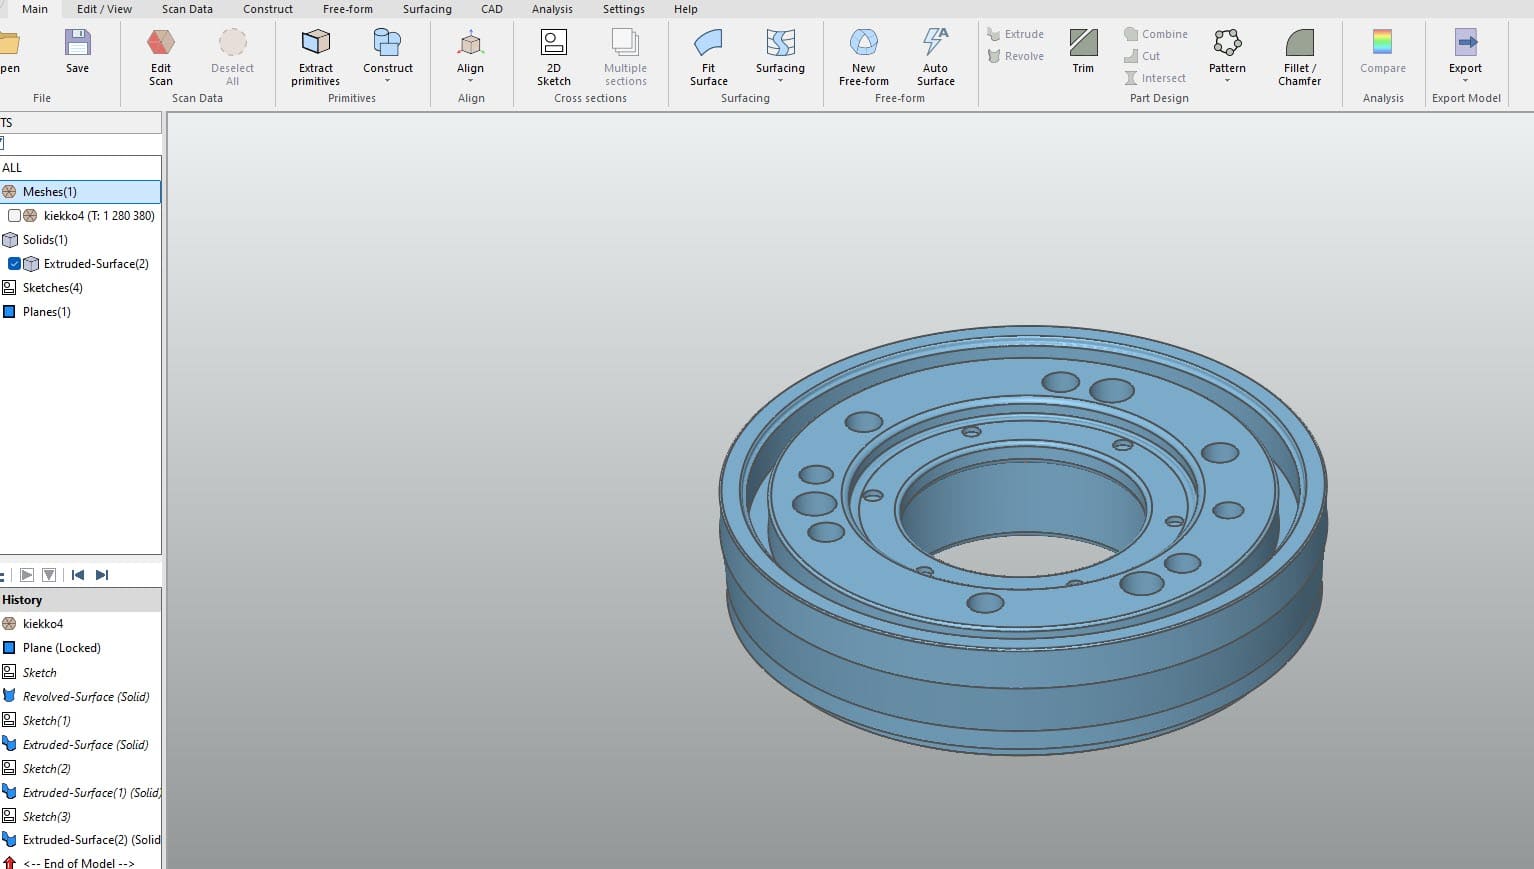Open the Export dropdown
1534x869 pixels.
click(x=1465, y=81)
